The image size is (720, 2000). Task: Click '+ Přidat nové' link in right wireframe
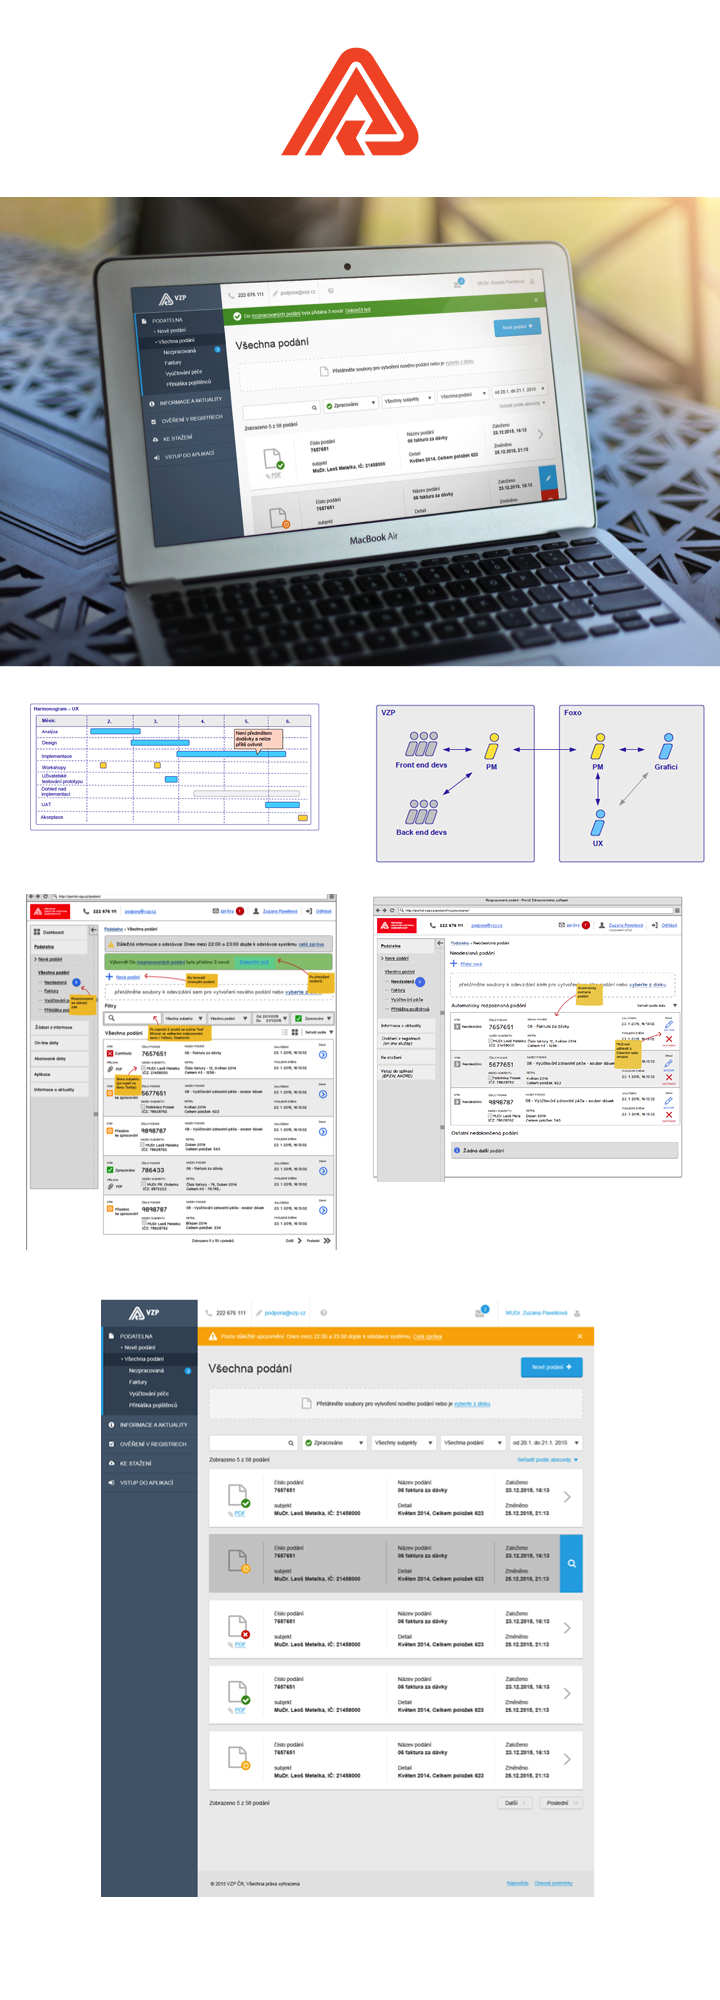click(x=466, y=964)
